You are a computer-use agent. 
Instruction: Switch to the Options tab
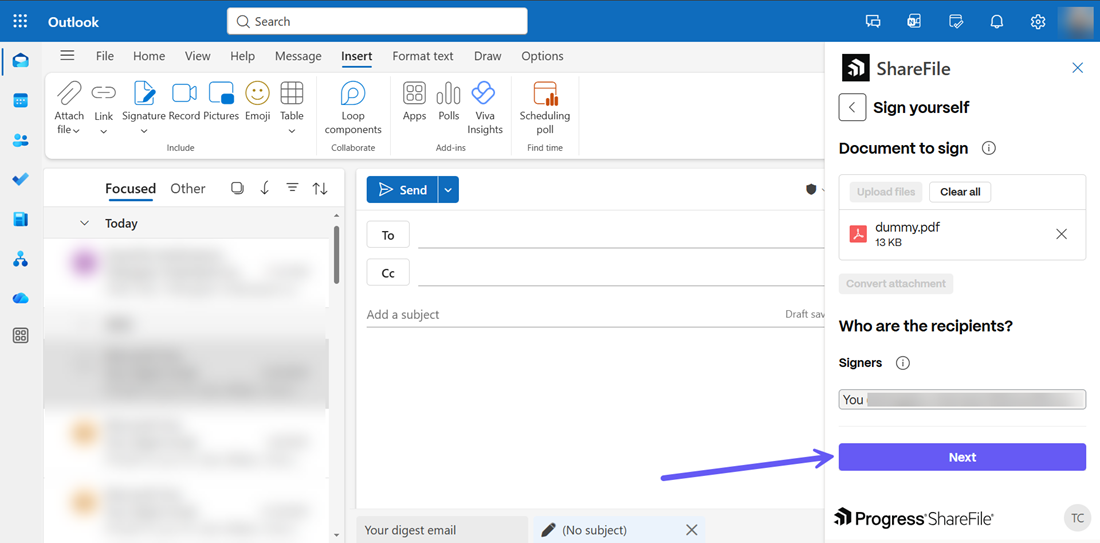(x=542, y=56)
